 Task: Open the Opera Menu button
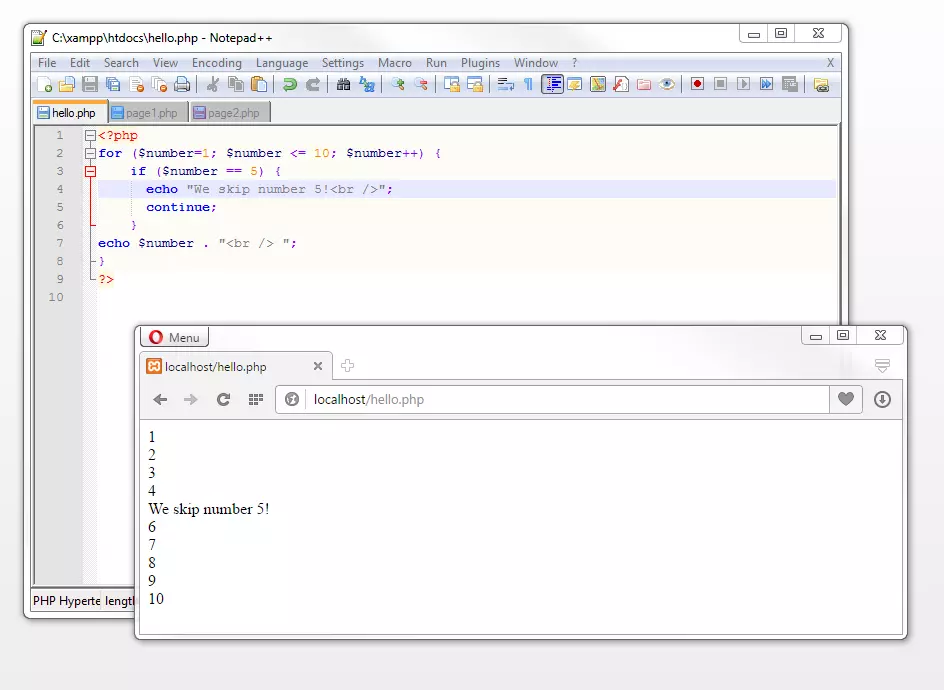click(175, 336)
